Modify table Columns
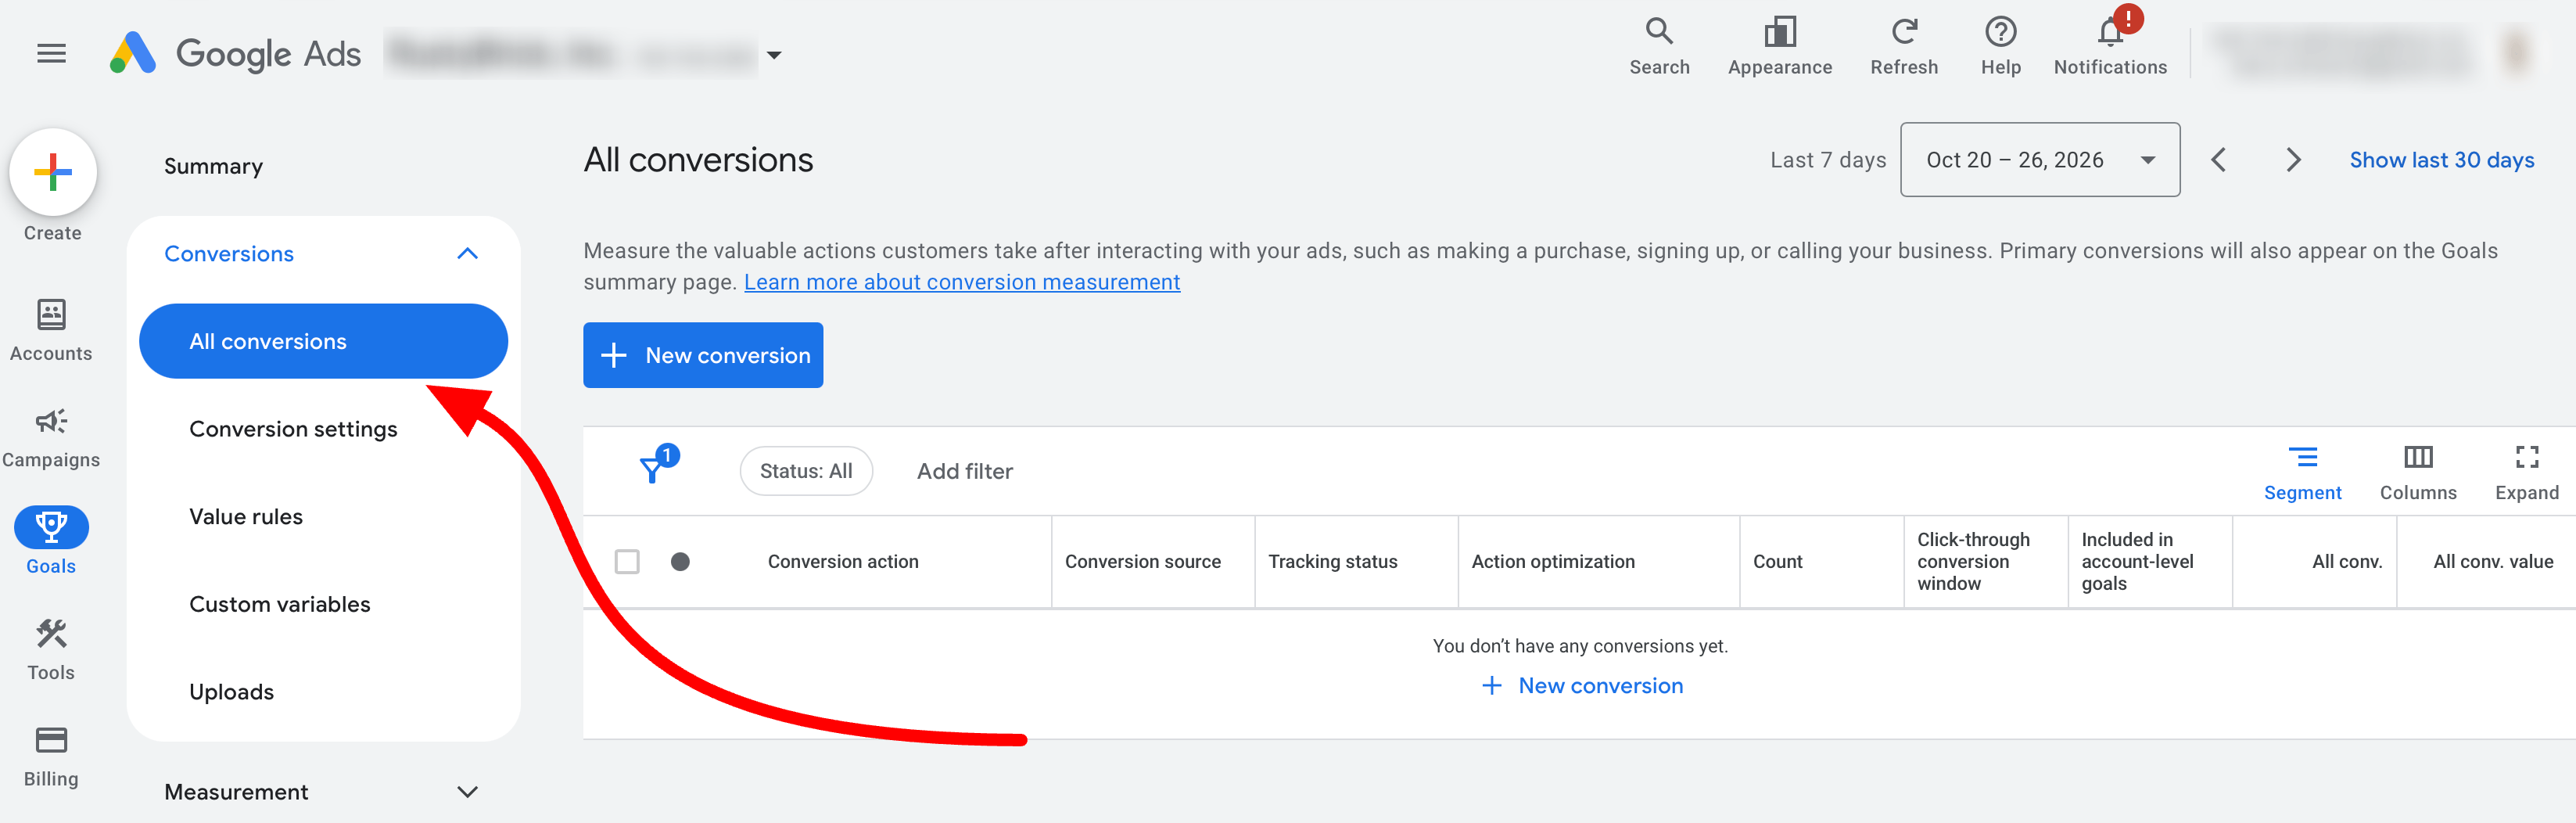 2417,473
